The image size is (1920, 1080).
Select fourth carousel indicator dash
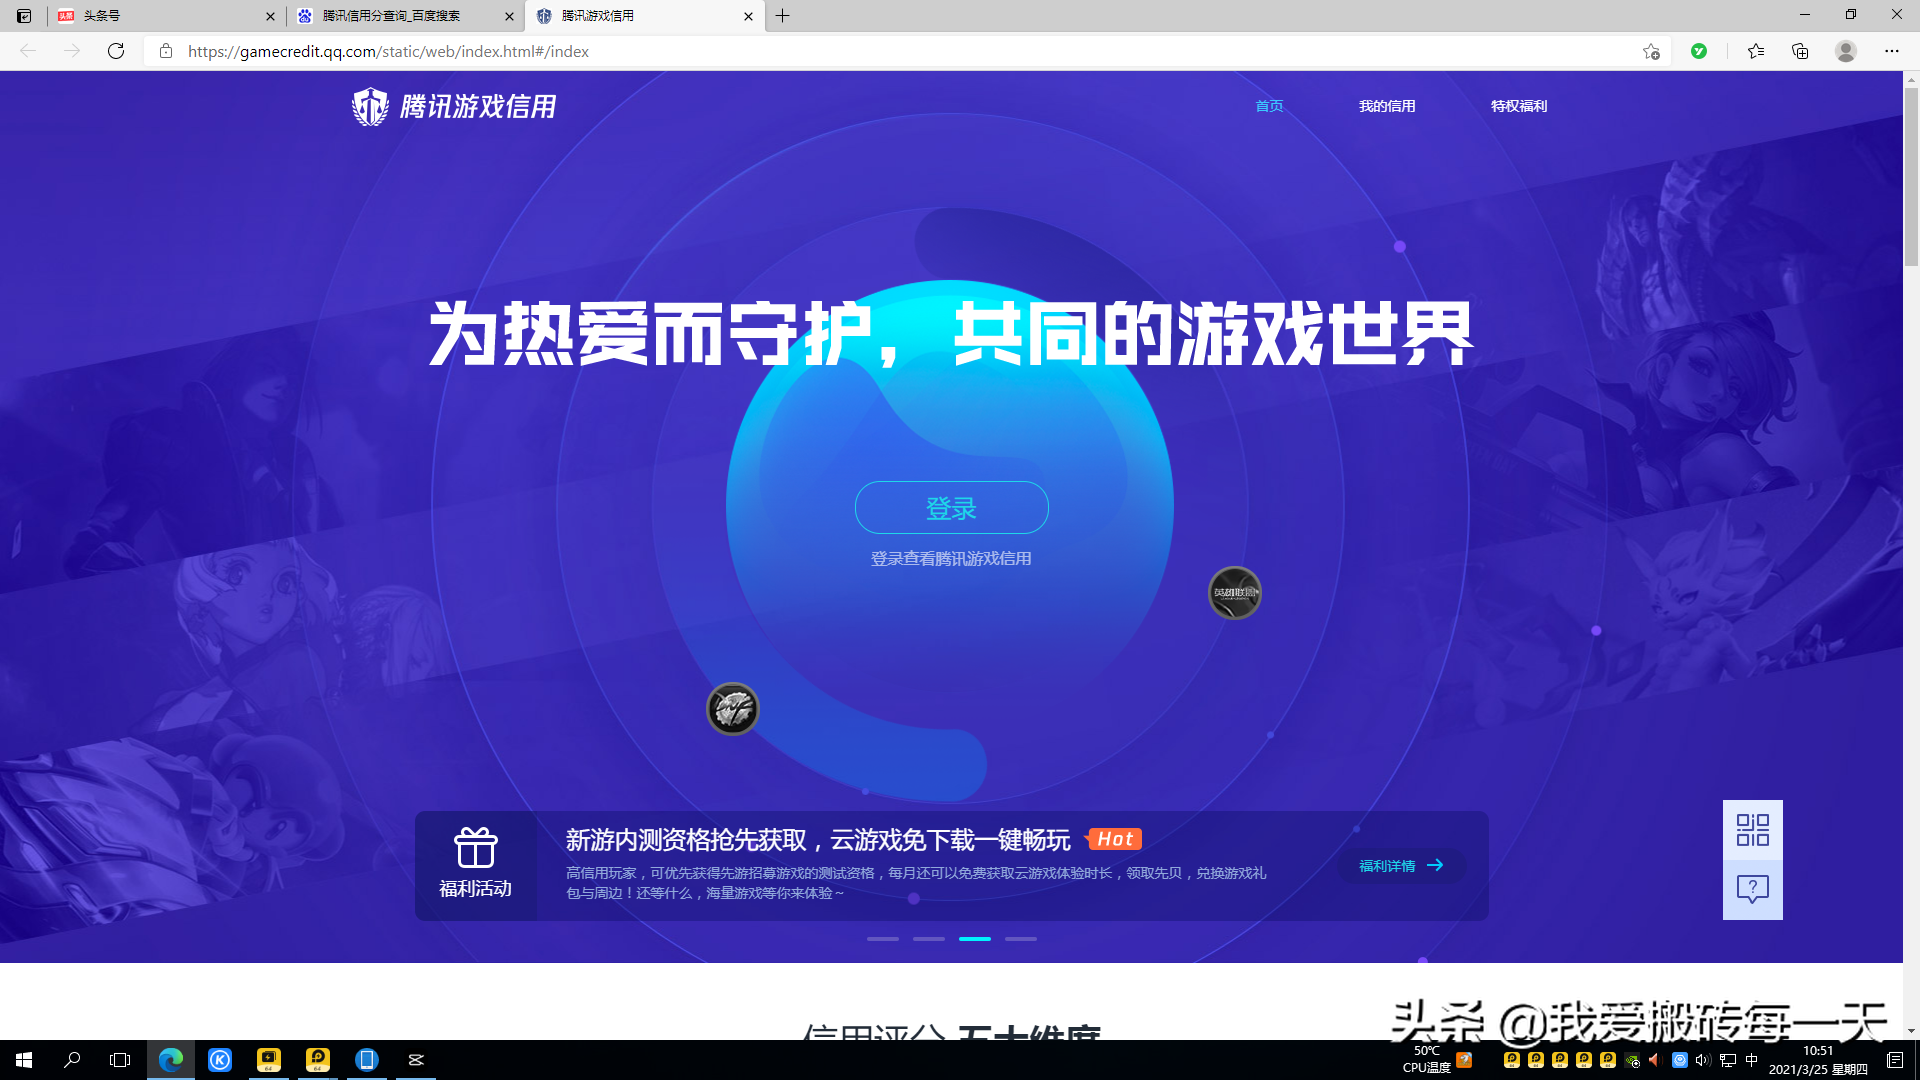pyautogui.click(x=1020, y=939)
